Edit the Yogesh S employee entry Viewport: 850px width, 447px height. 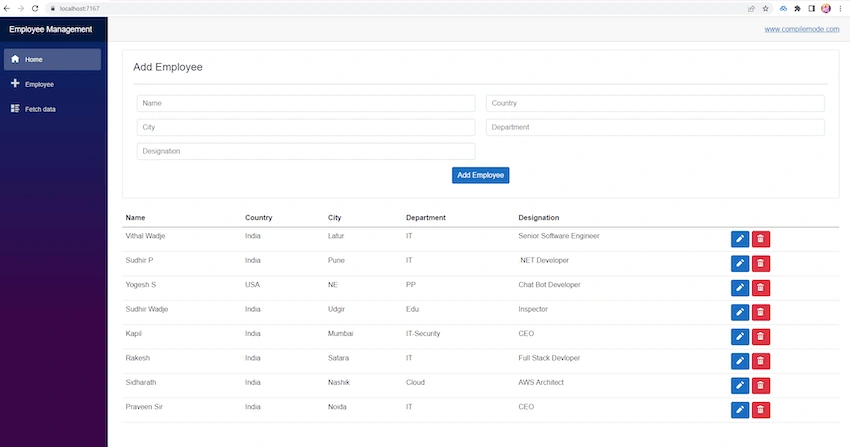pos(739,288)
